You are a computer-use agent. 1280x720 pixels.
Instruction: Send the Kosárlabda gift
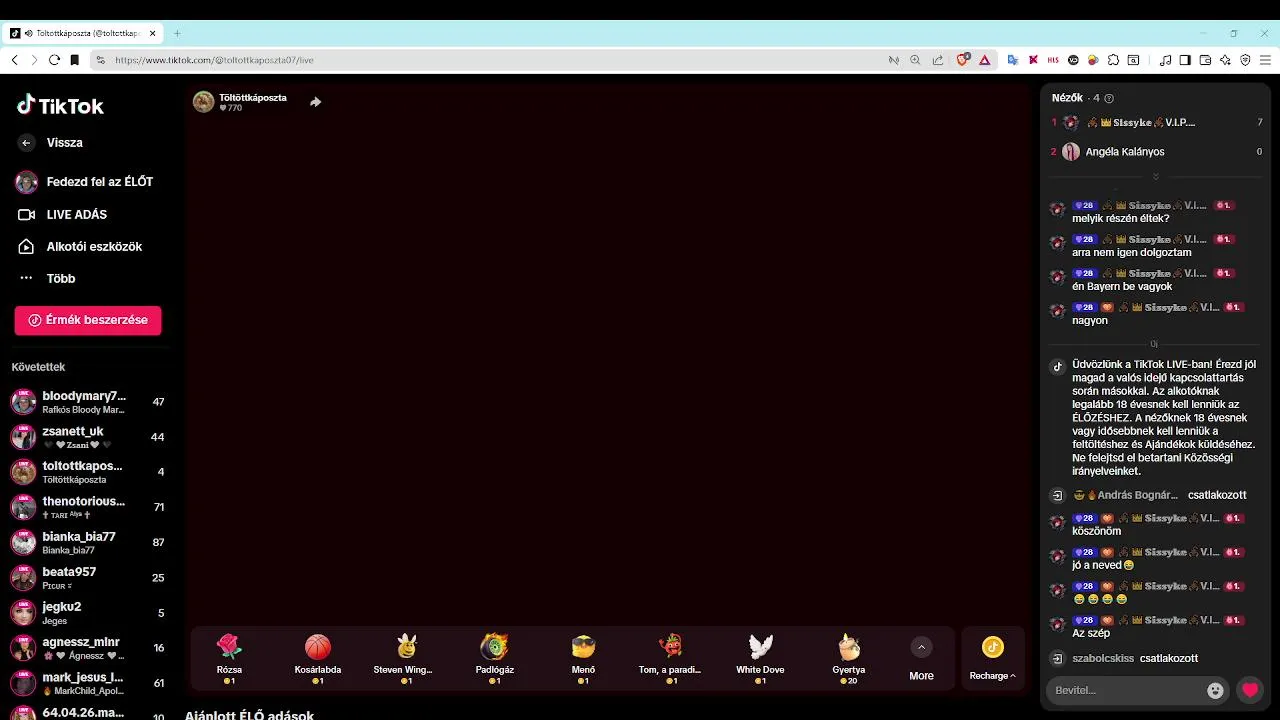point(318,658)
